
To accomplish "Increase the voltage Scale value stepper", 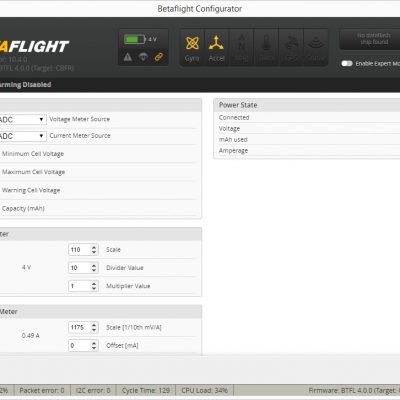I will [x=94, y=247].
